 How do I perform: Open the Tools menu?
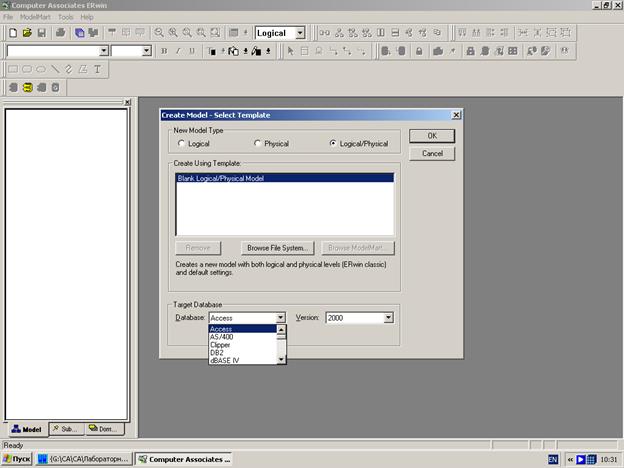click(66, 17)
